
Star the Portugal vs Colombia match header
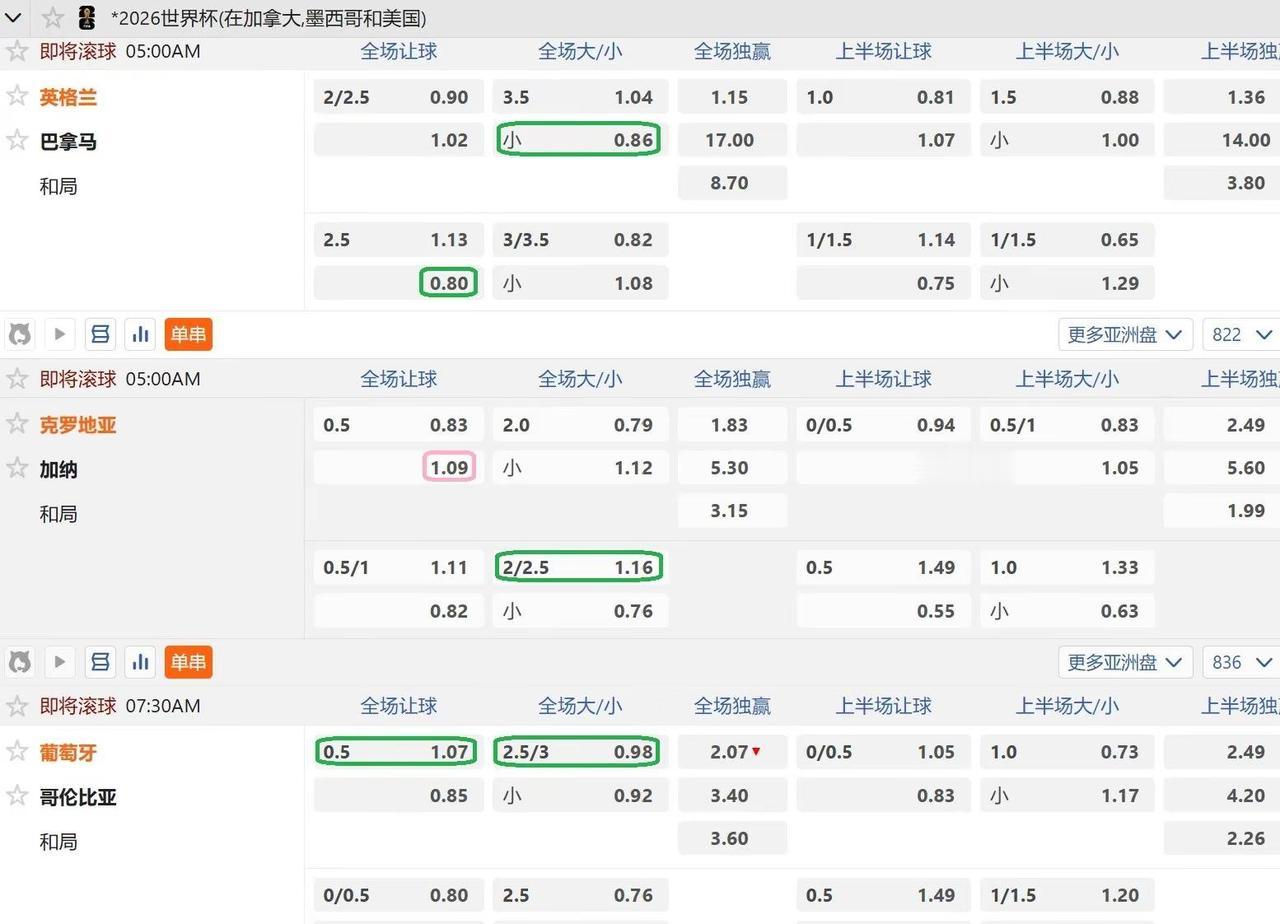click(x=17, y=706)
